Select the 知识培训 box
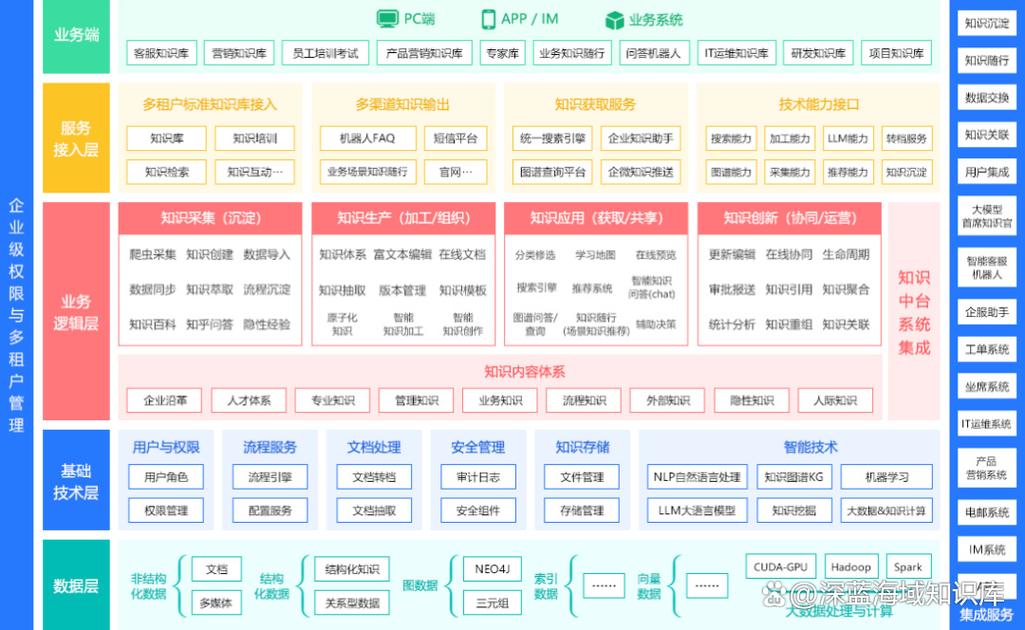The height and width of the screenshot is (630, 1025). 254,139
